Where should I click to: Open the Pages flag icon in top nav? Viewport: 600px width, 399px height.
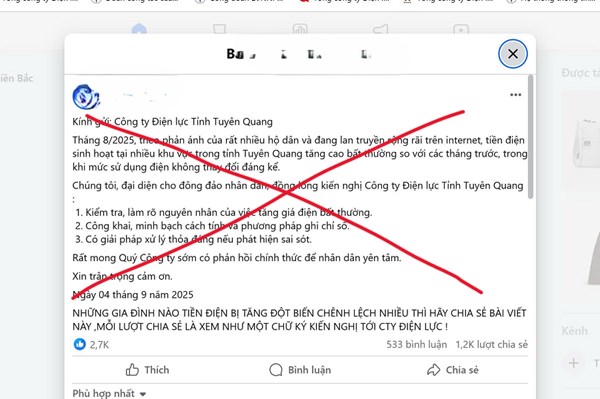tap(220, 29)
